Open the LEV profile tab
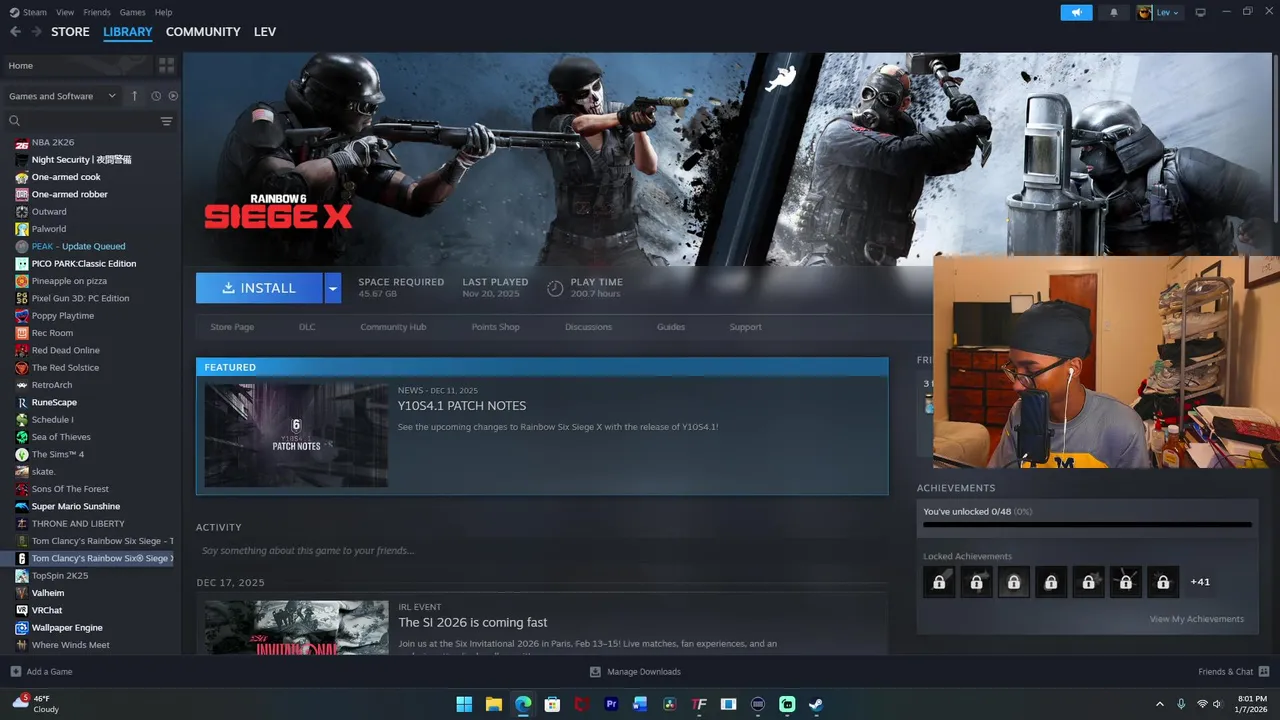The width and height of the screenshot is (1280, 720). (265, 32)
